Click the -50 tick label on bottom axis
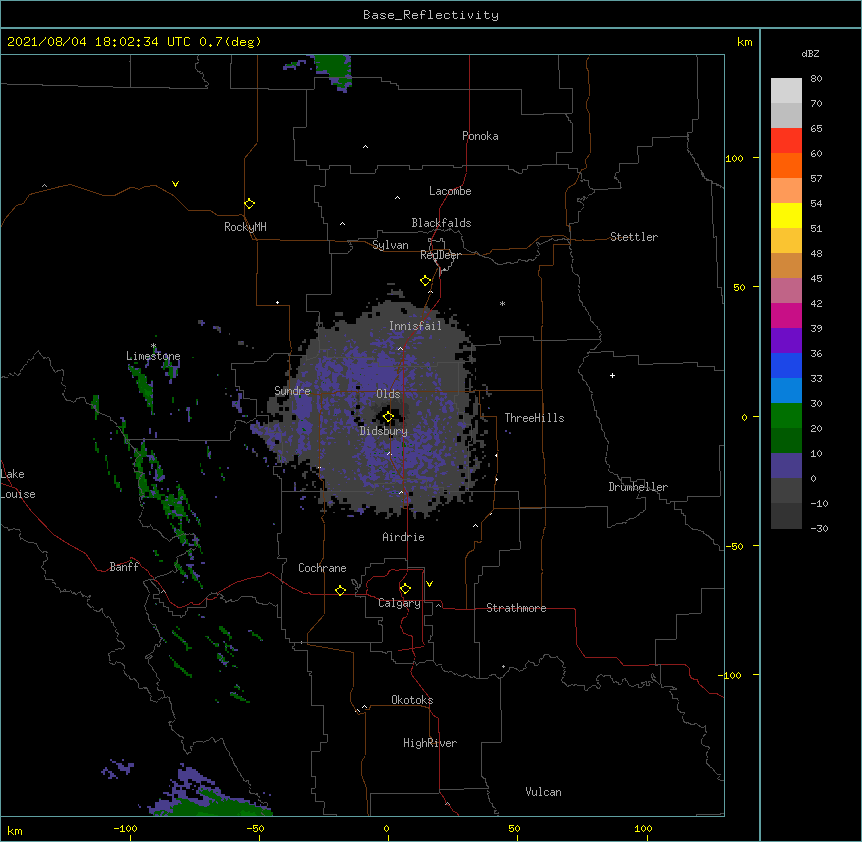Image resolution: width=862 pixels, height=842 pixels. click(255, 828)
